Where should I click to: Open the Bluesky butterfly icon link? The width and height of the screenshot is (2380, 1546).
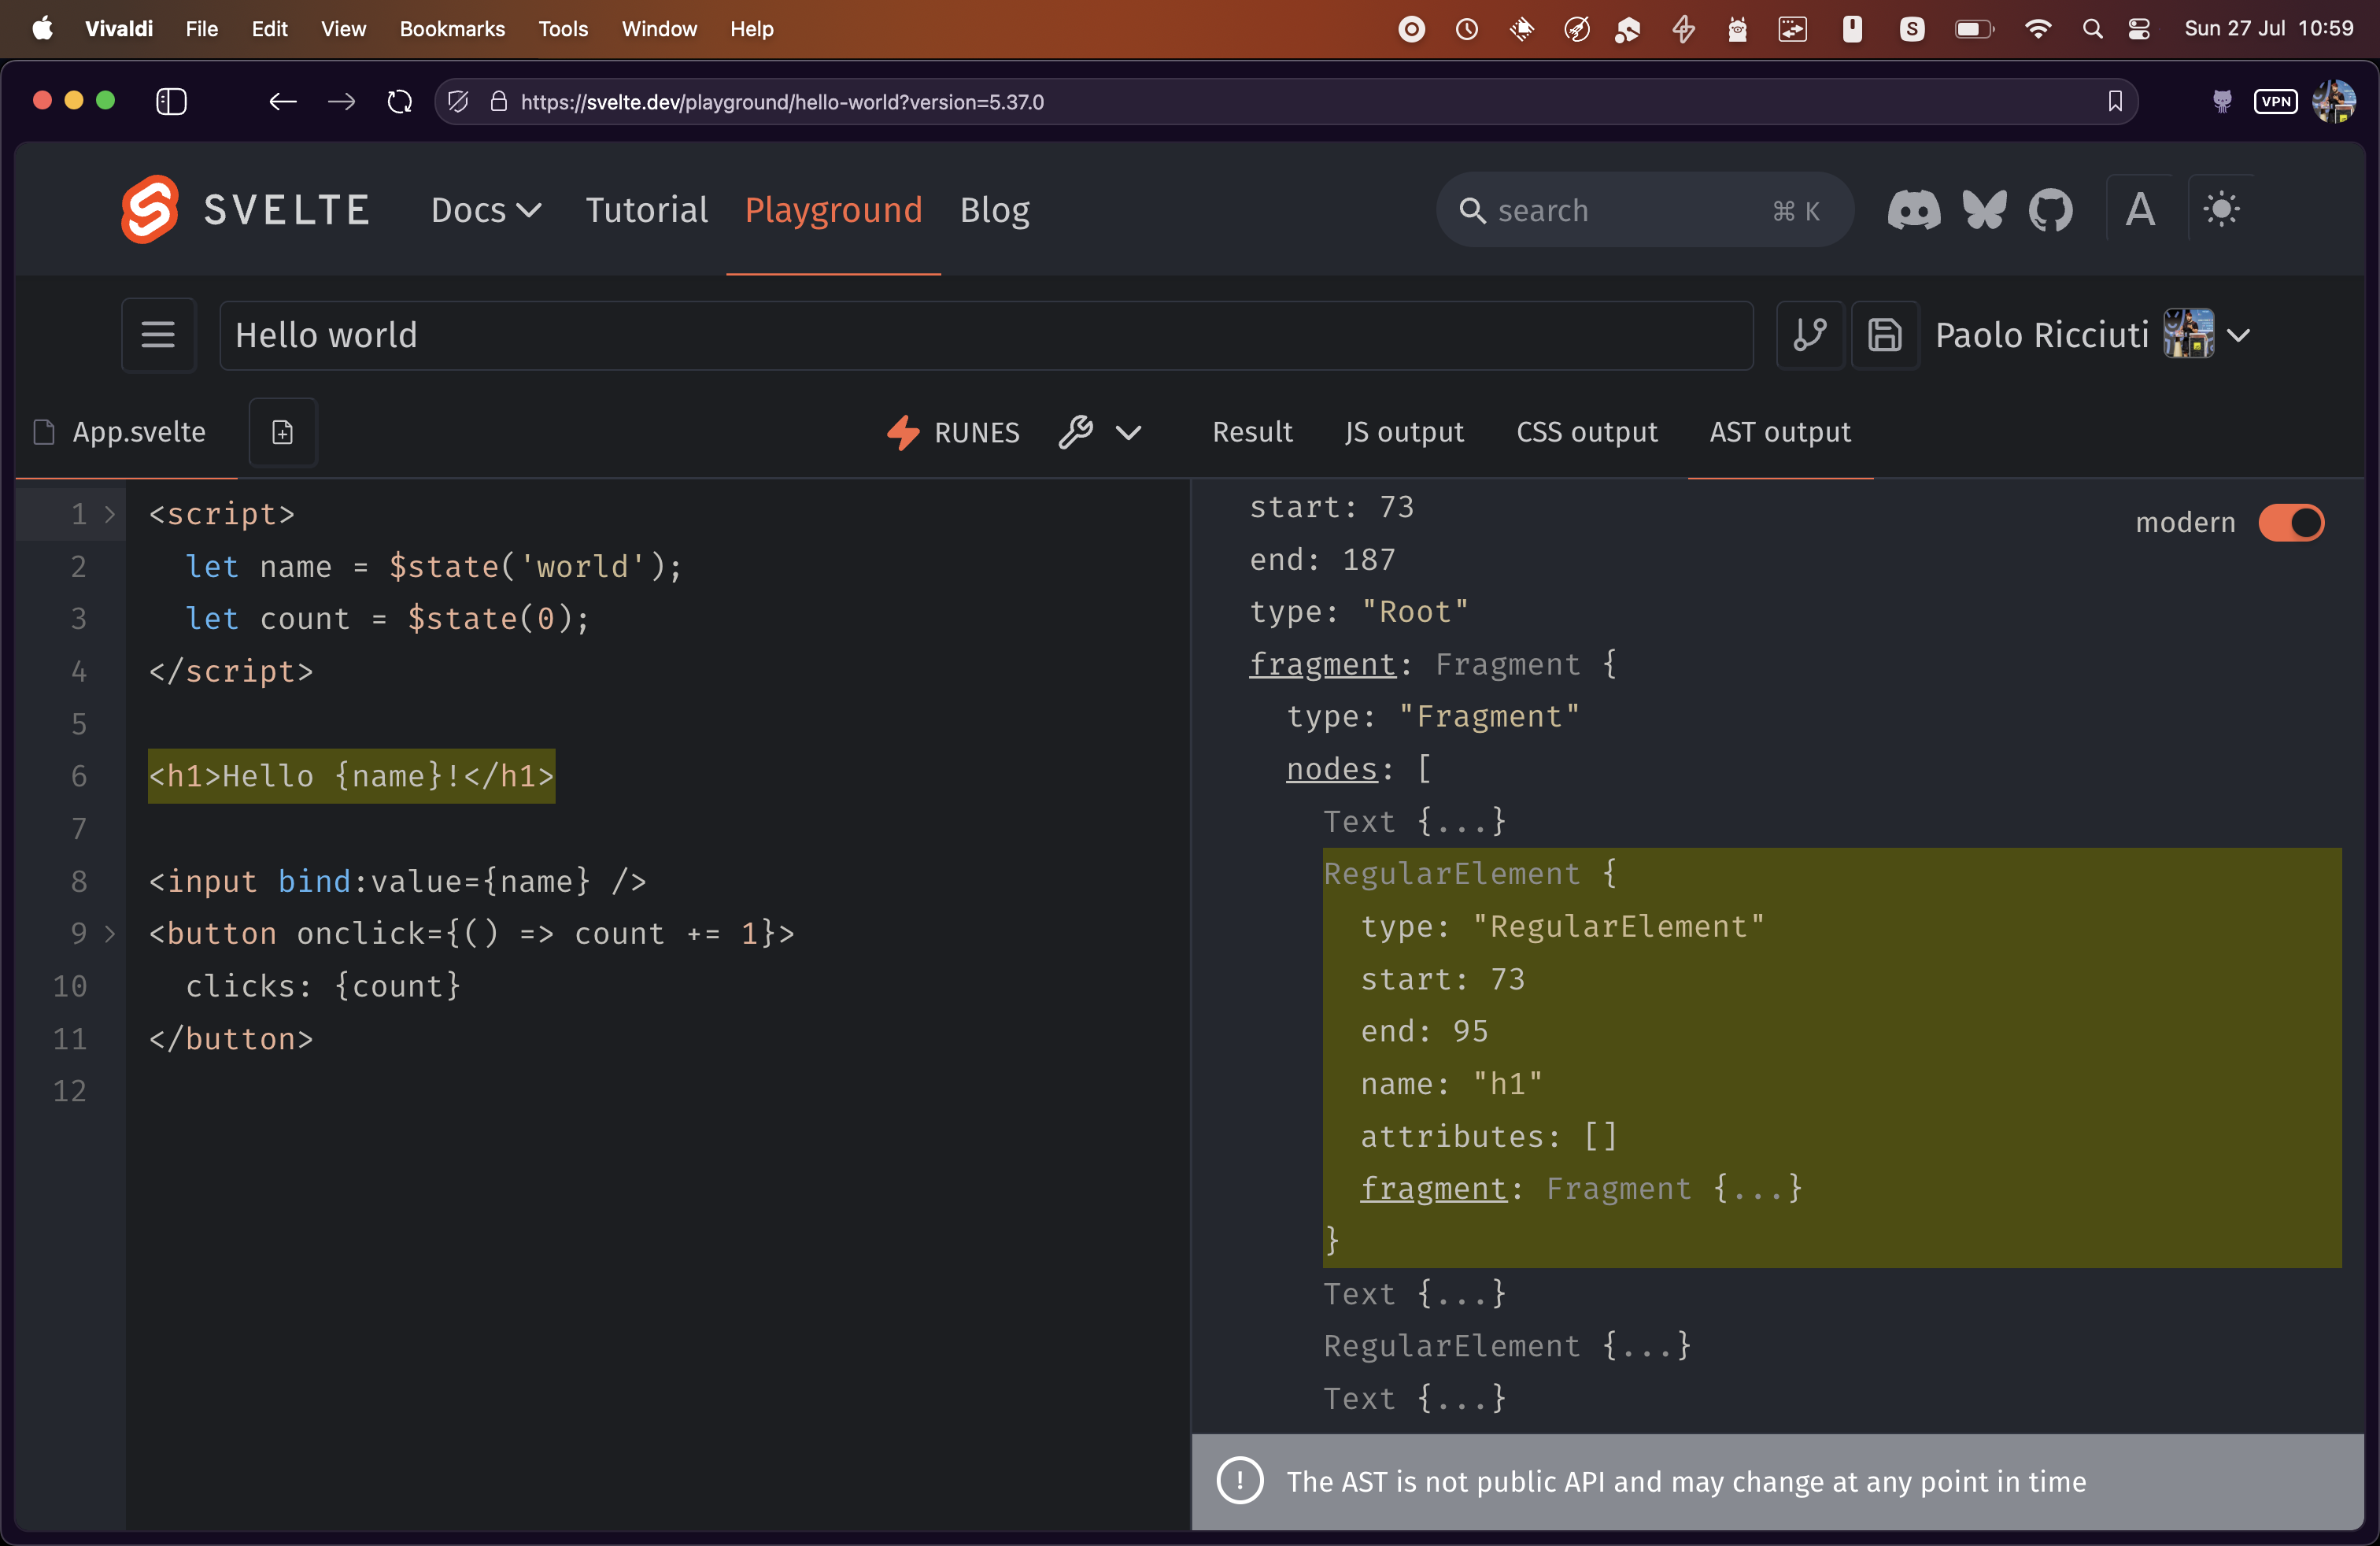1984,210
